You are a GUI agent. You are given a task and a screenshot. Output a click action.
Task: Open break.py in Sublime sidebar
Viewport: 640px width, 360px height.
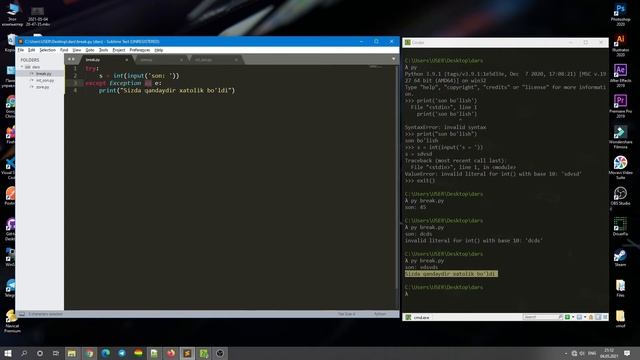coord(43,73)
